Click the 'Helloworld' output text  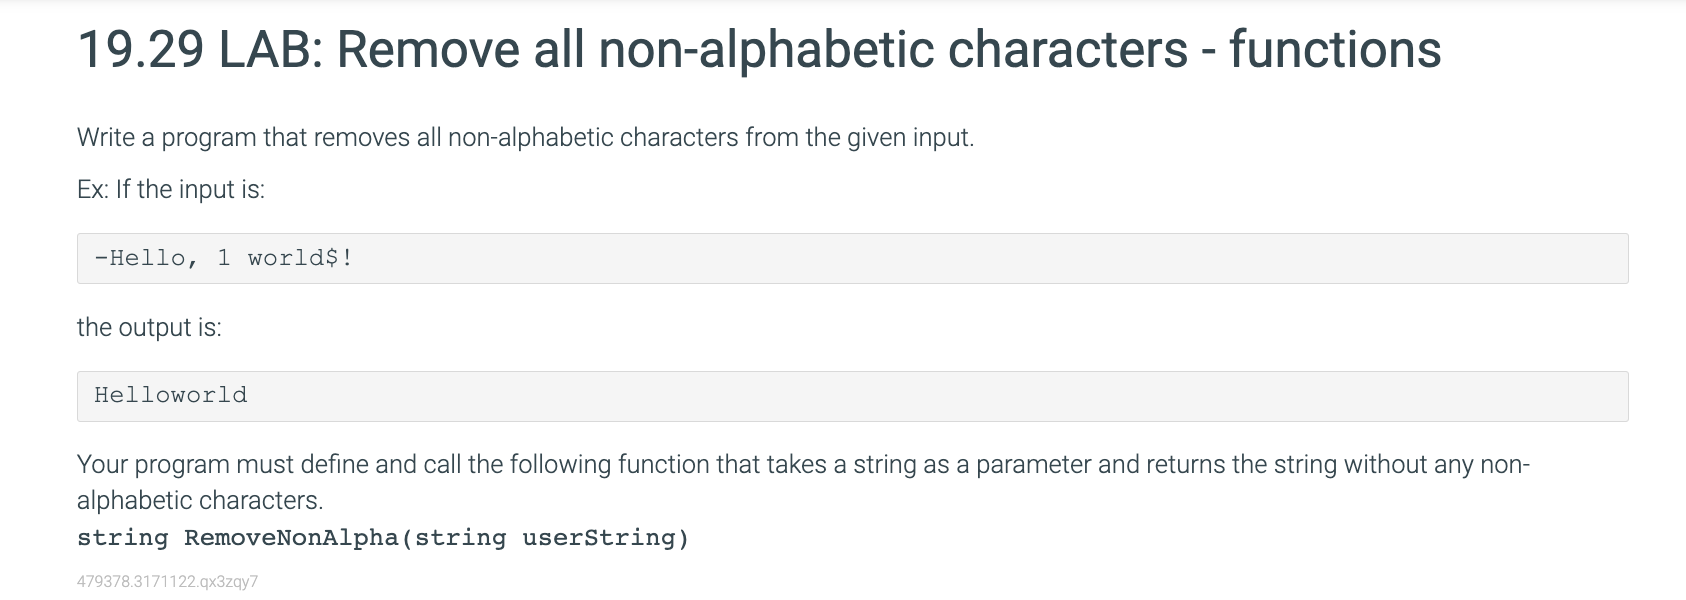[x=171, y=395]
